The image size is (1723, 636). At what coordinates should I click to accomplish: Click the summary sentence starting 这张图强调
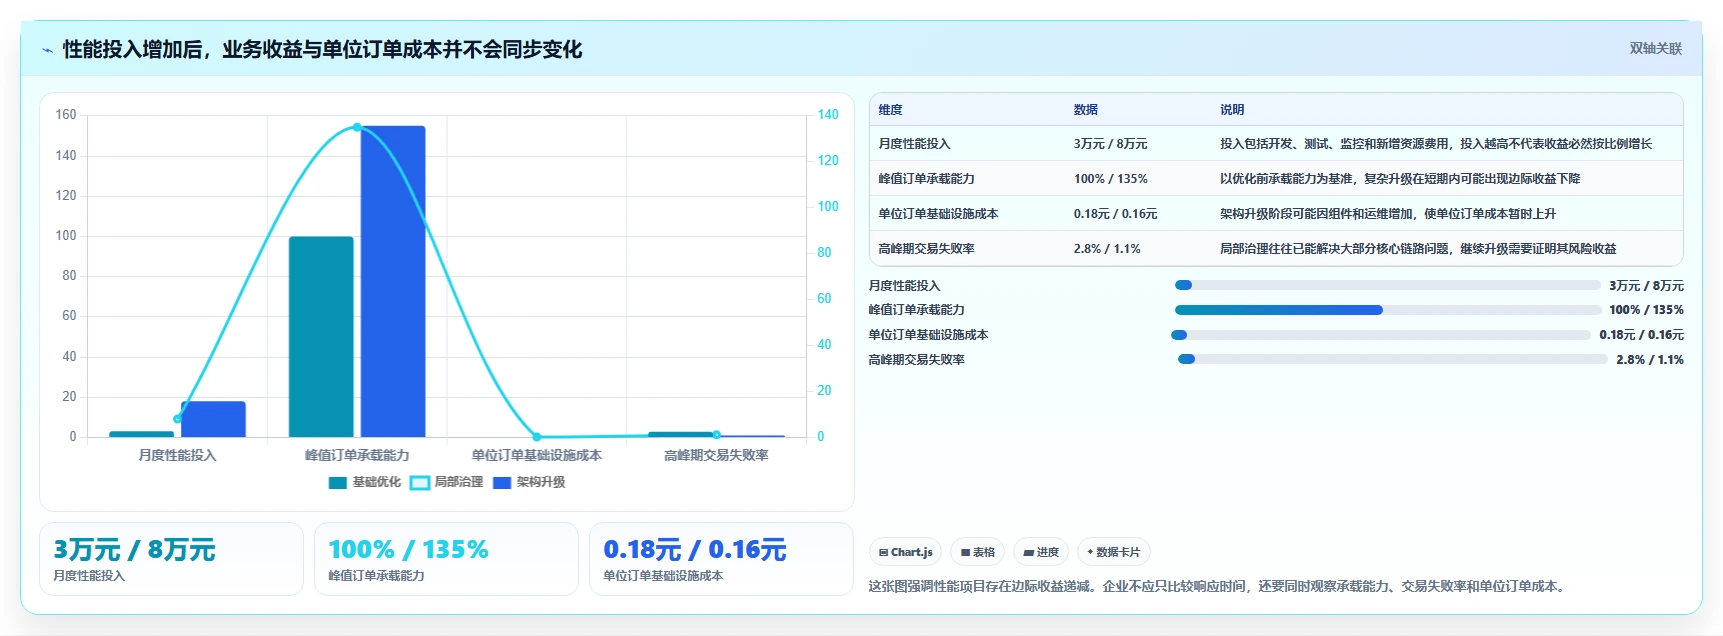[x=1217, y=586]
